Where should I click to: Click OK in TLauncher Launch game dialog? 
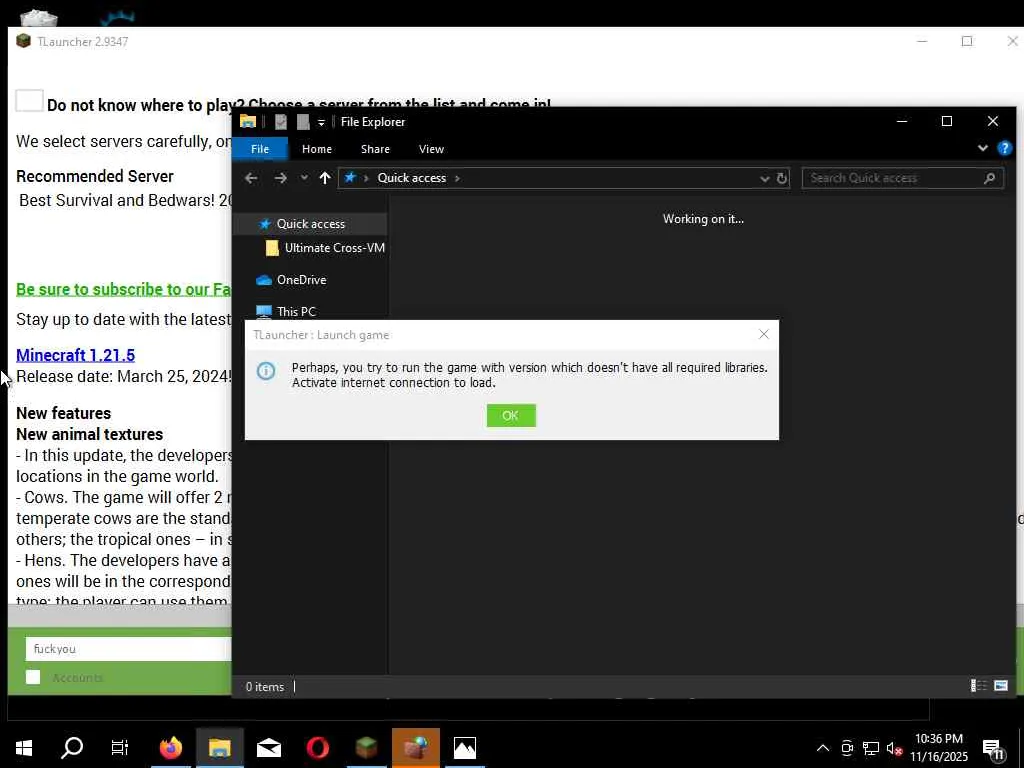[x=511, y=415]
